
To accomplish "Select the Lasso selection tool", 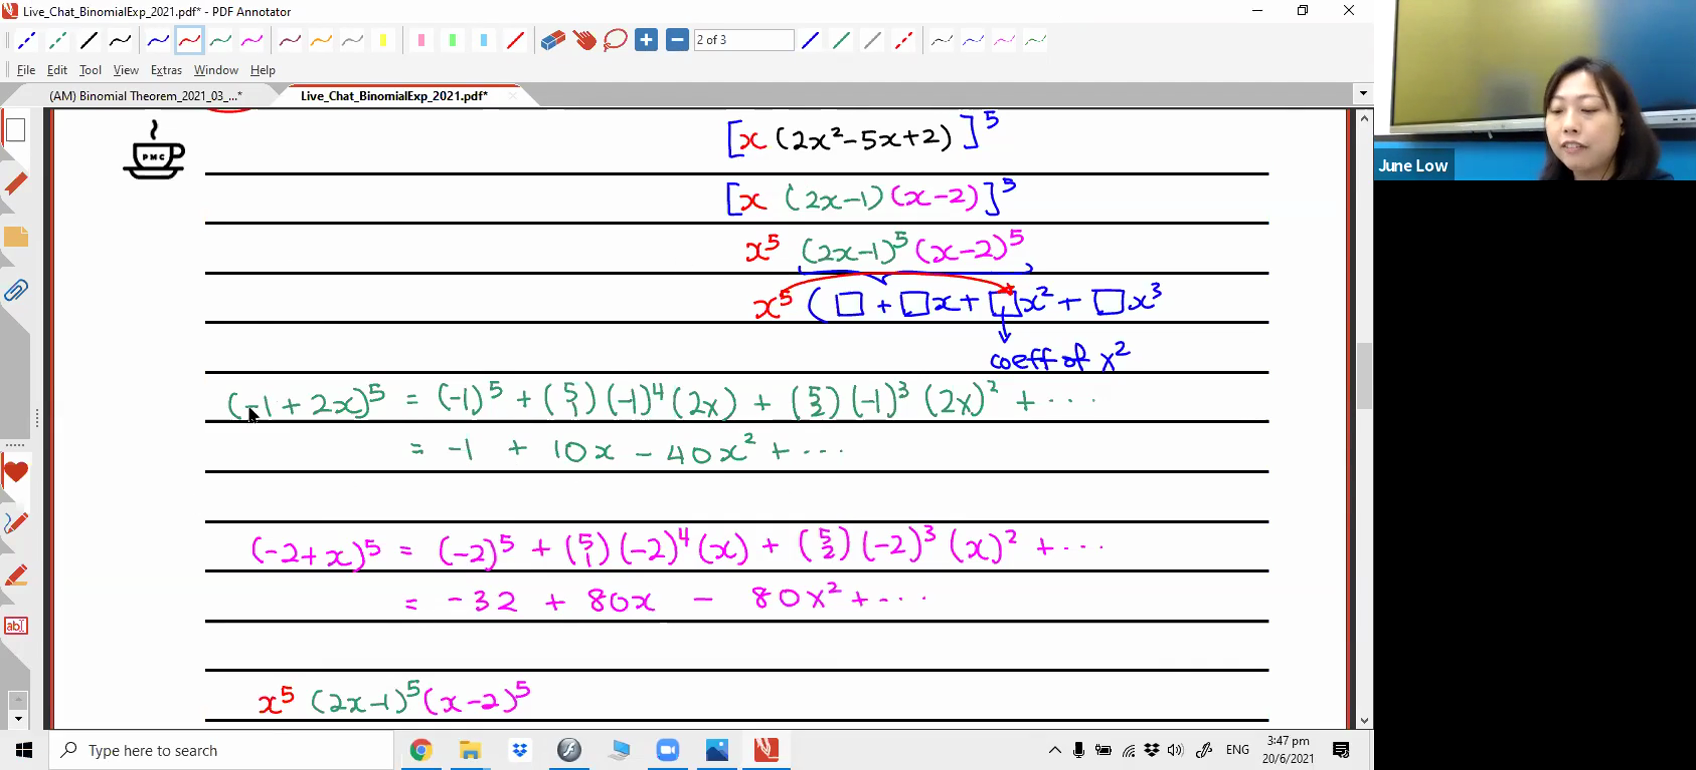I will pyautogui.click(x=615, y=41).
